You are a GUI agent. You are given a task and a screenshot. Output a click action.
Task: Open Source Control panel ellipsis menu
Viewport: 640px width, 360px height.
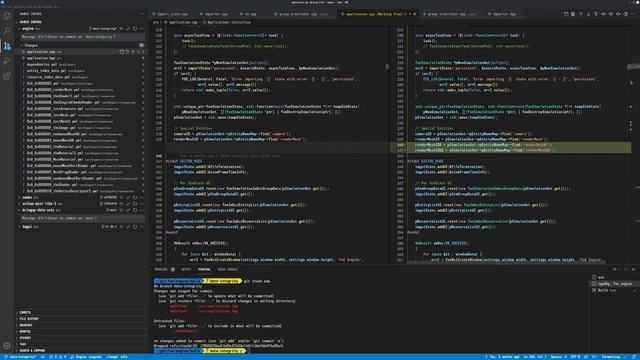[x=142, y=14]
